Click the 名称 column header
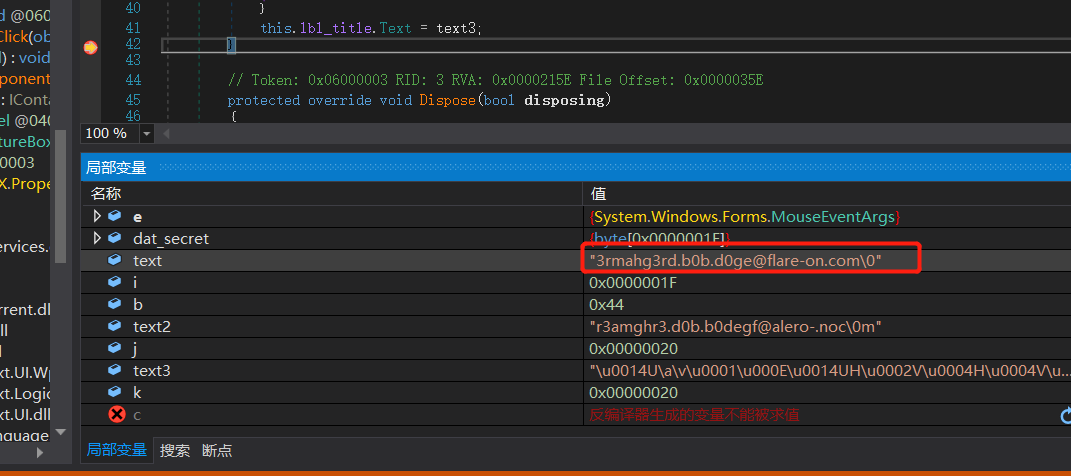This screenshot has width=1071, height=476. [x=106, y=194]
